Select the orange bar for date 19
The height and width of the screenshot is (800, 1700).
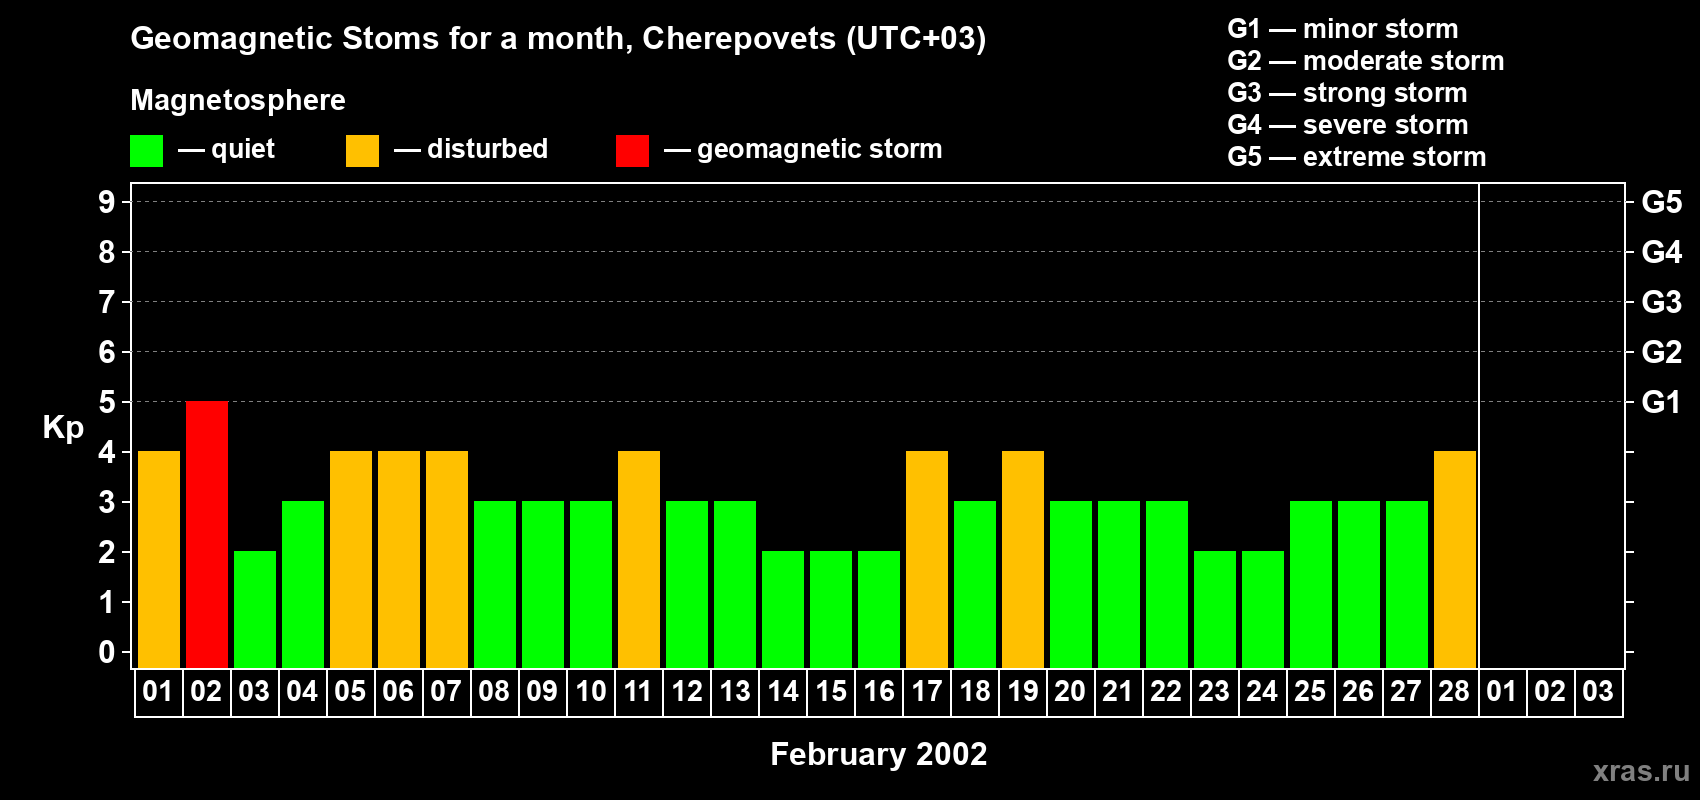pos(1023,559)
